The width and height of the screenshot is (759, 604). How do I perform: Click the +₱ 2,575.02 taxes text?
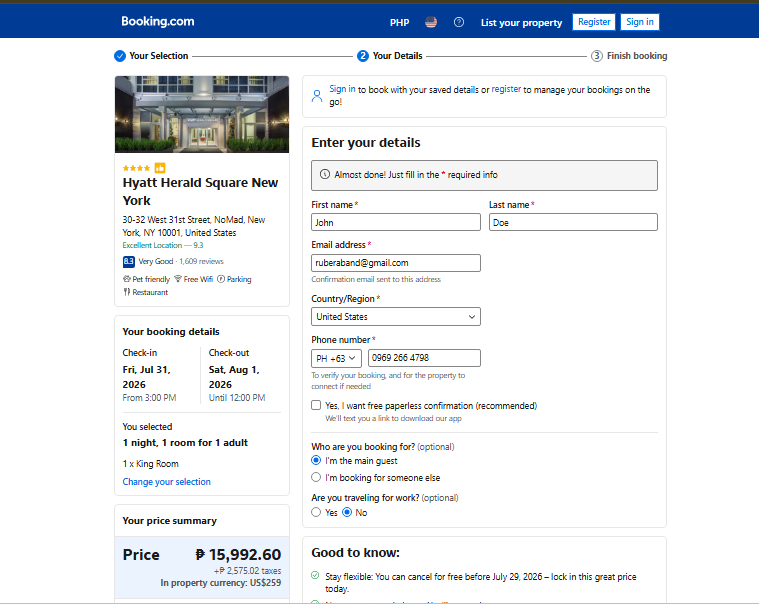pyautogui.click(x=247, y=571)
